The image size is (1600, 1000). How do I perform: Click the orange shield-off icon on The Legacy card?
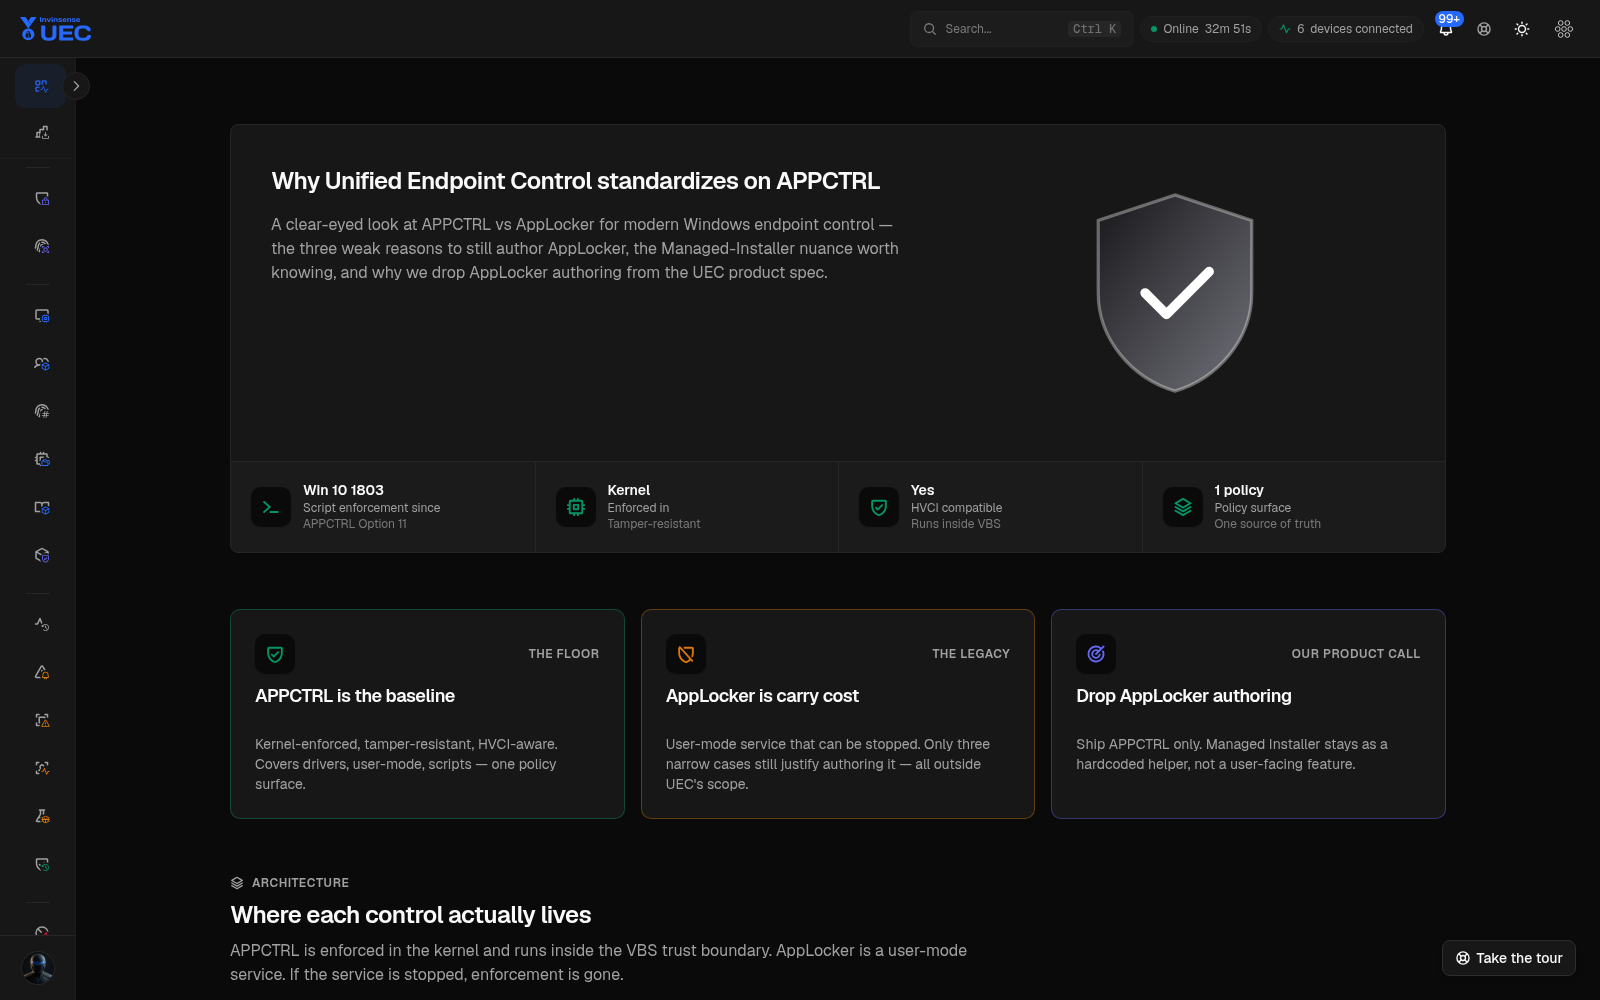click(x=686, y=654)
